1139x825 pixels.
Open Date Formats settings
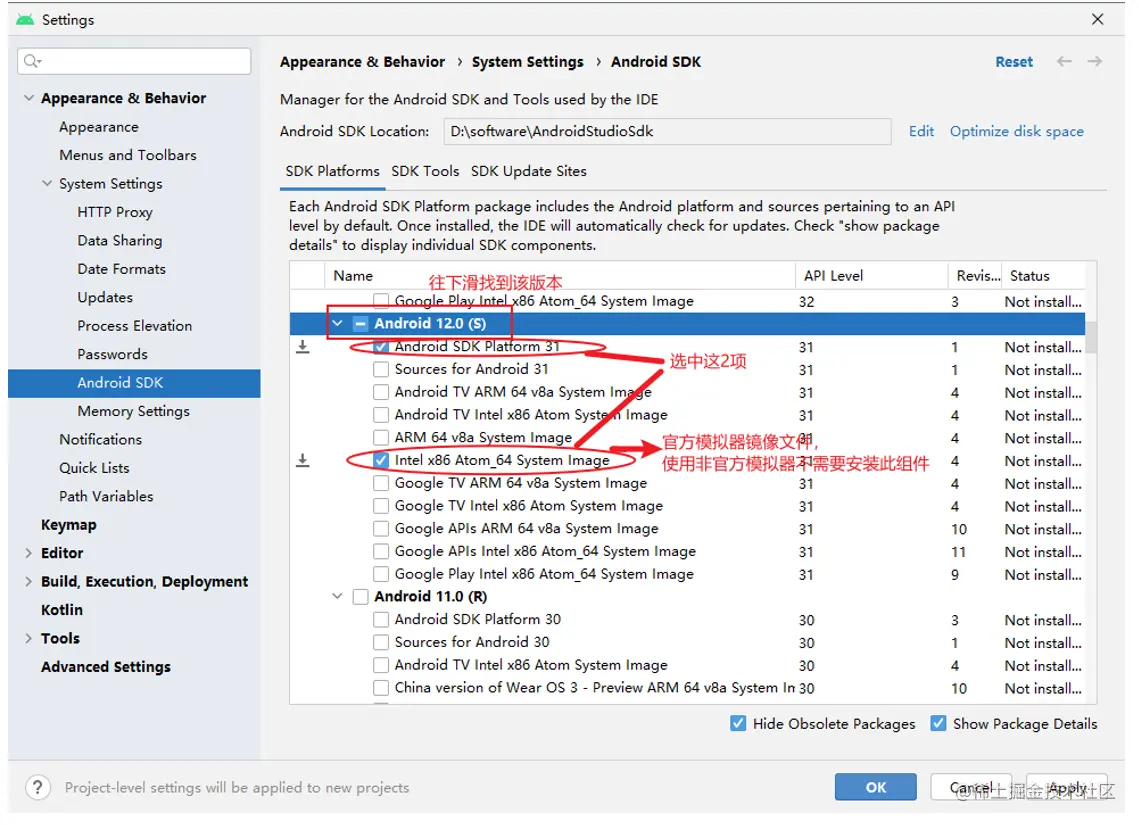pos(121,269)
